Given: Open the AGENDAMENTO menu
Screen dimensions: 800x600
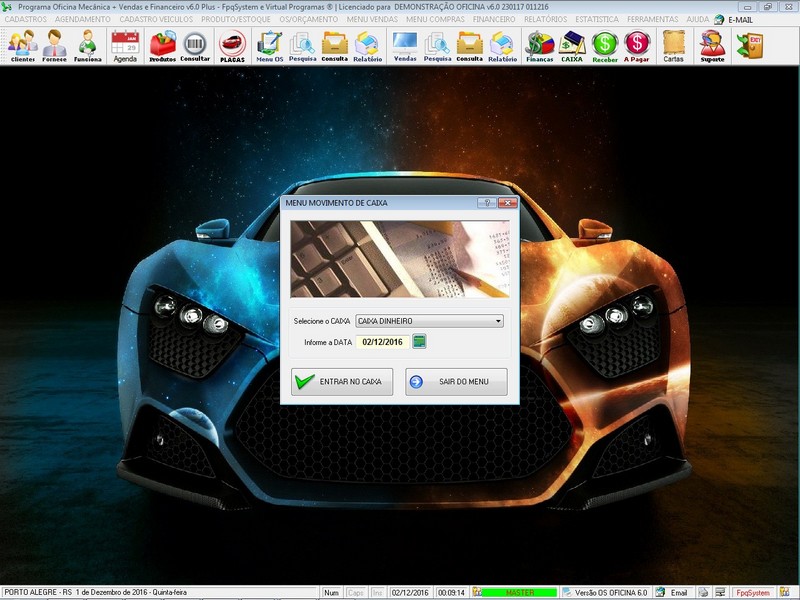Looking at the screenshot, I should point(83,19).
